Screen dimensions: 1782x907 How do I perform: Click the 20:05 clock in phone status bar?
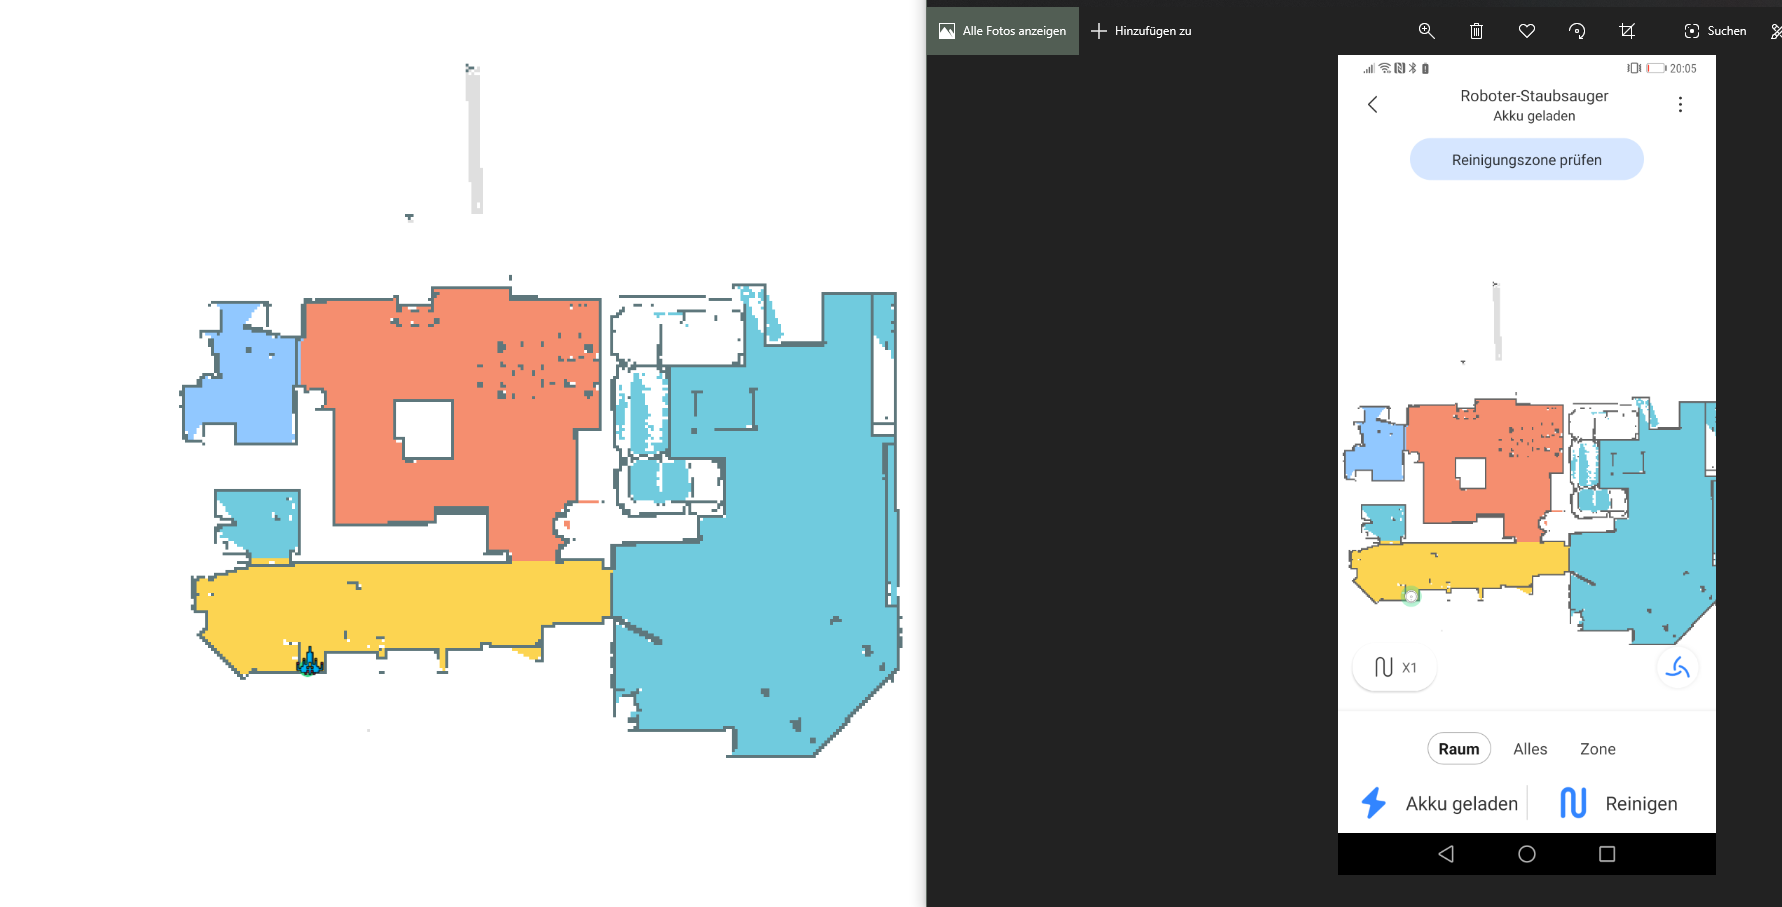tap(1683, 69)
